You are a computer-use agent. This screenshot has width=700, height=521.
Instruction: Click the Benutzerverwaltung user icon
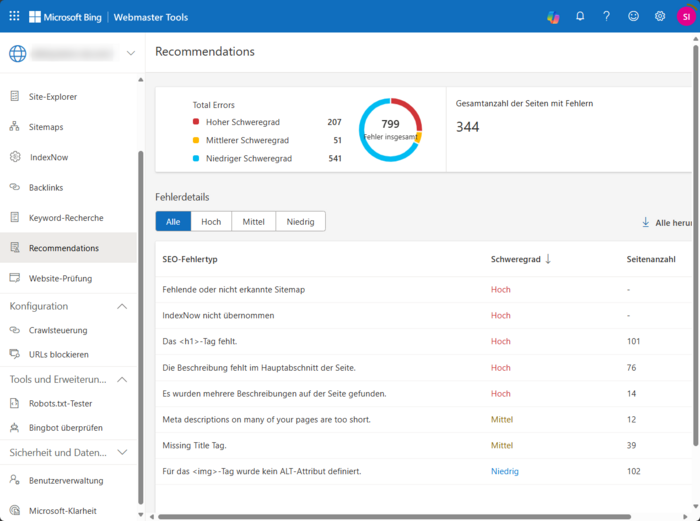[x=15, y=480]
